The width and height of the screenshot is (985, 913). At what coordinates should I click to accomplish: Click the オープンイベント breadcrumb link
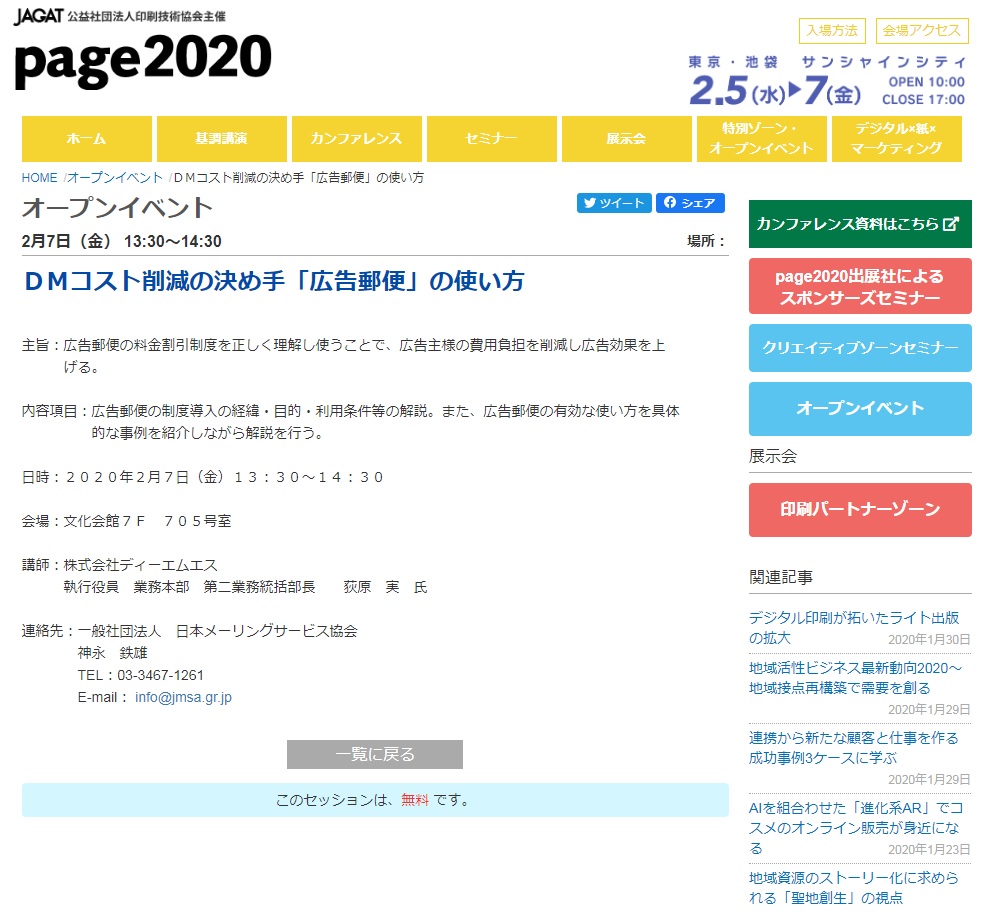pyautogui.click(x=115, y=178)
